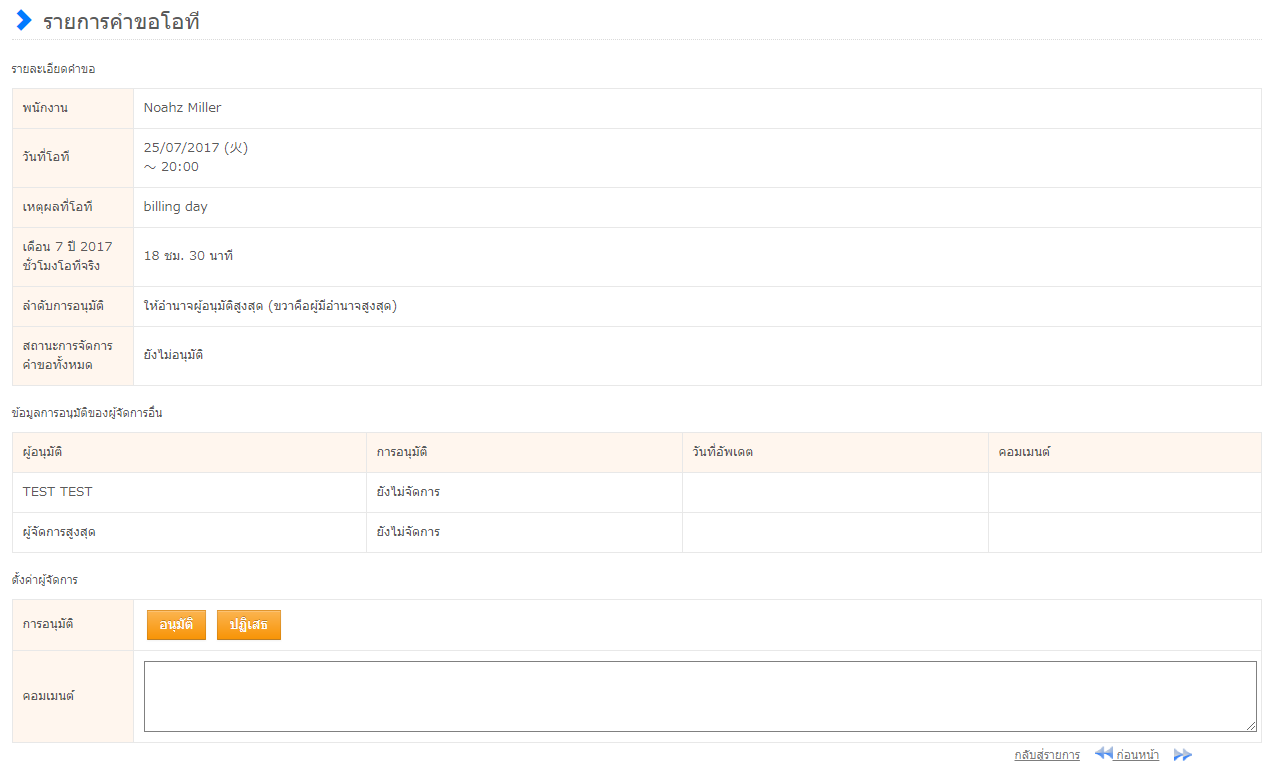Select the ผู้จัดการสูงสุด approver row

pos(59,532)
